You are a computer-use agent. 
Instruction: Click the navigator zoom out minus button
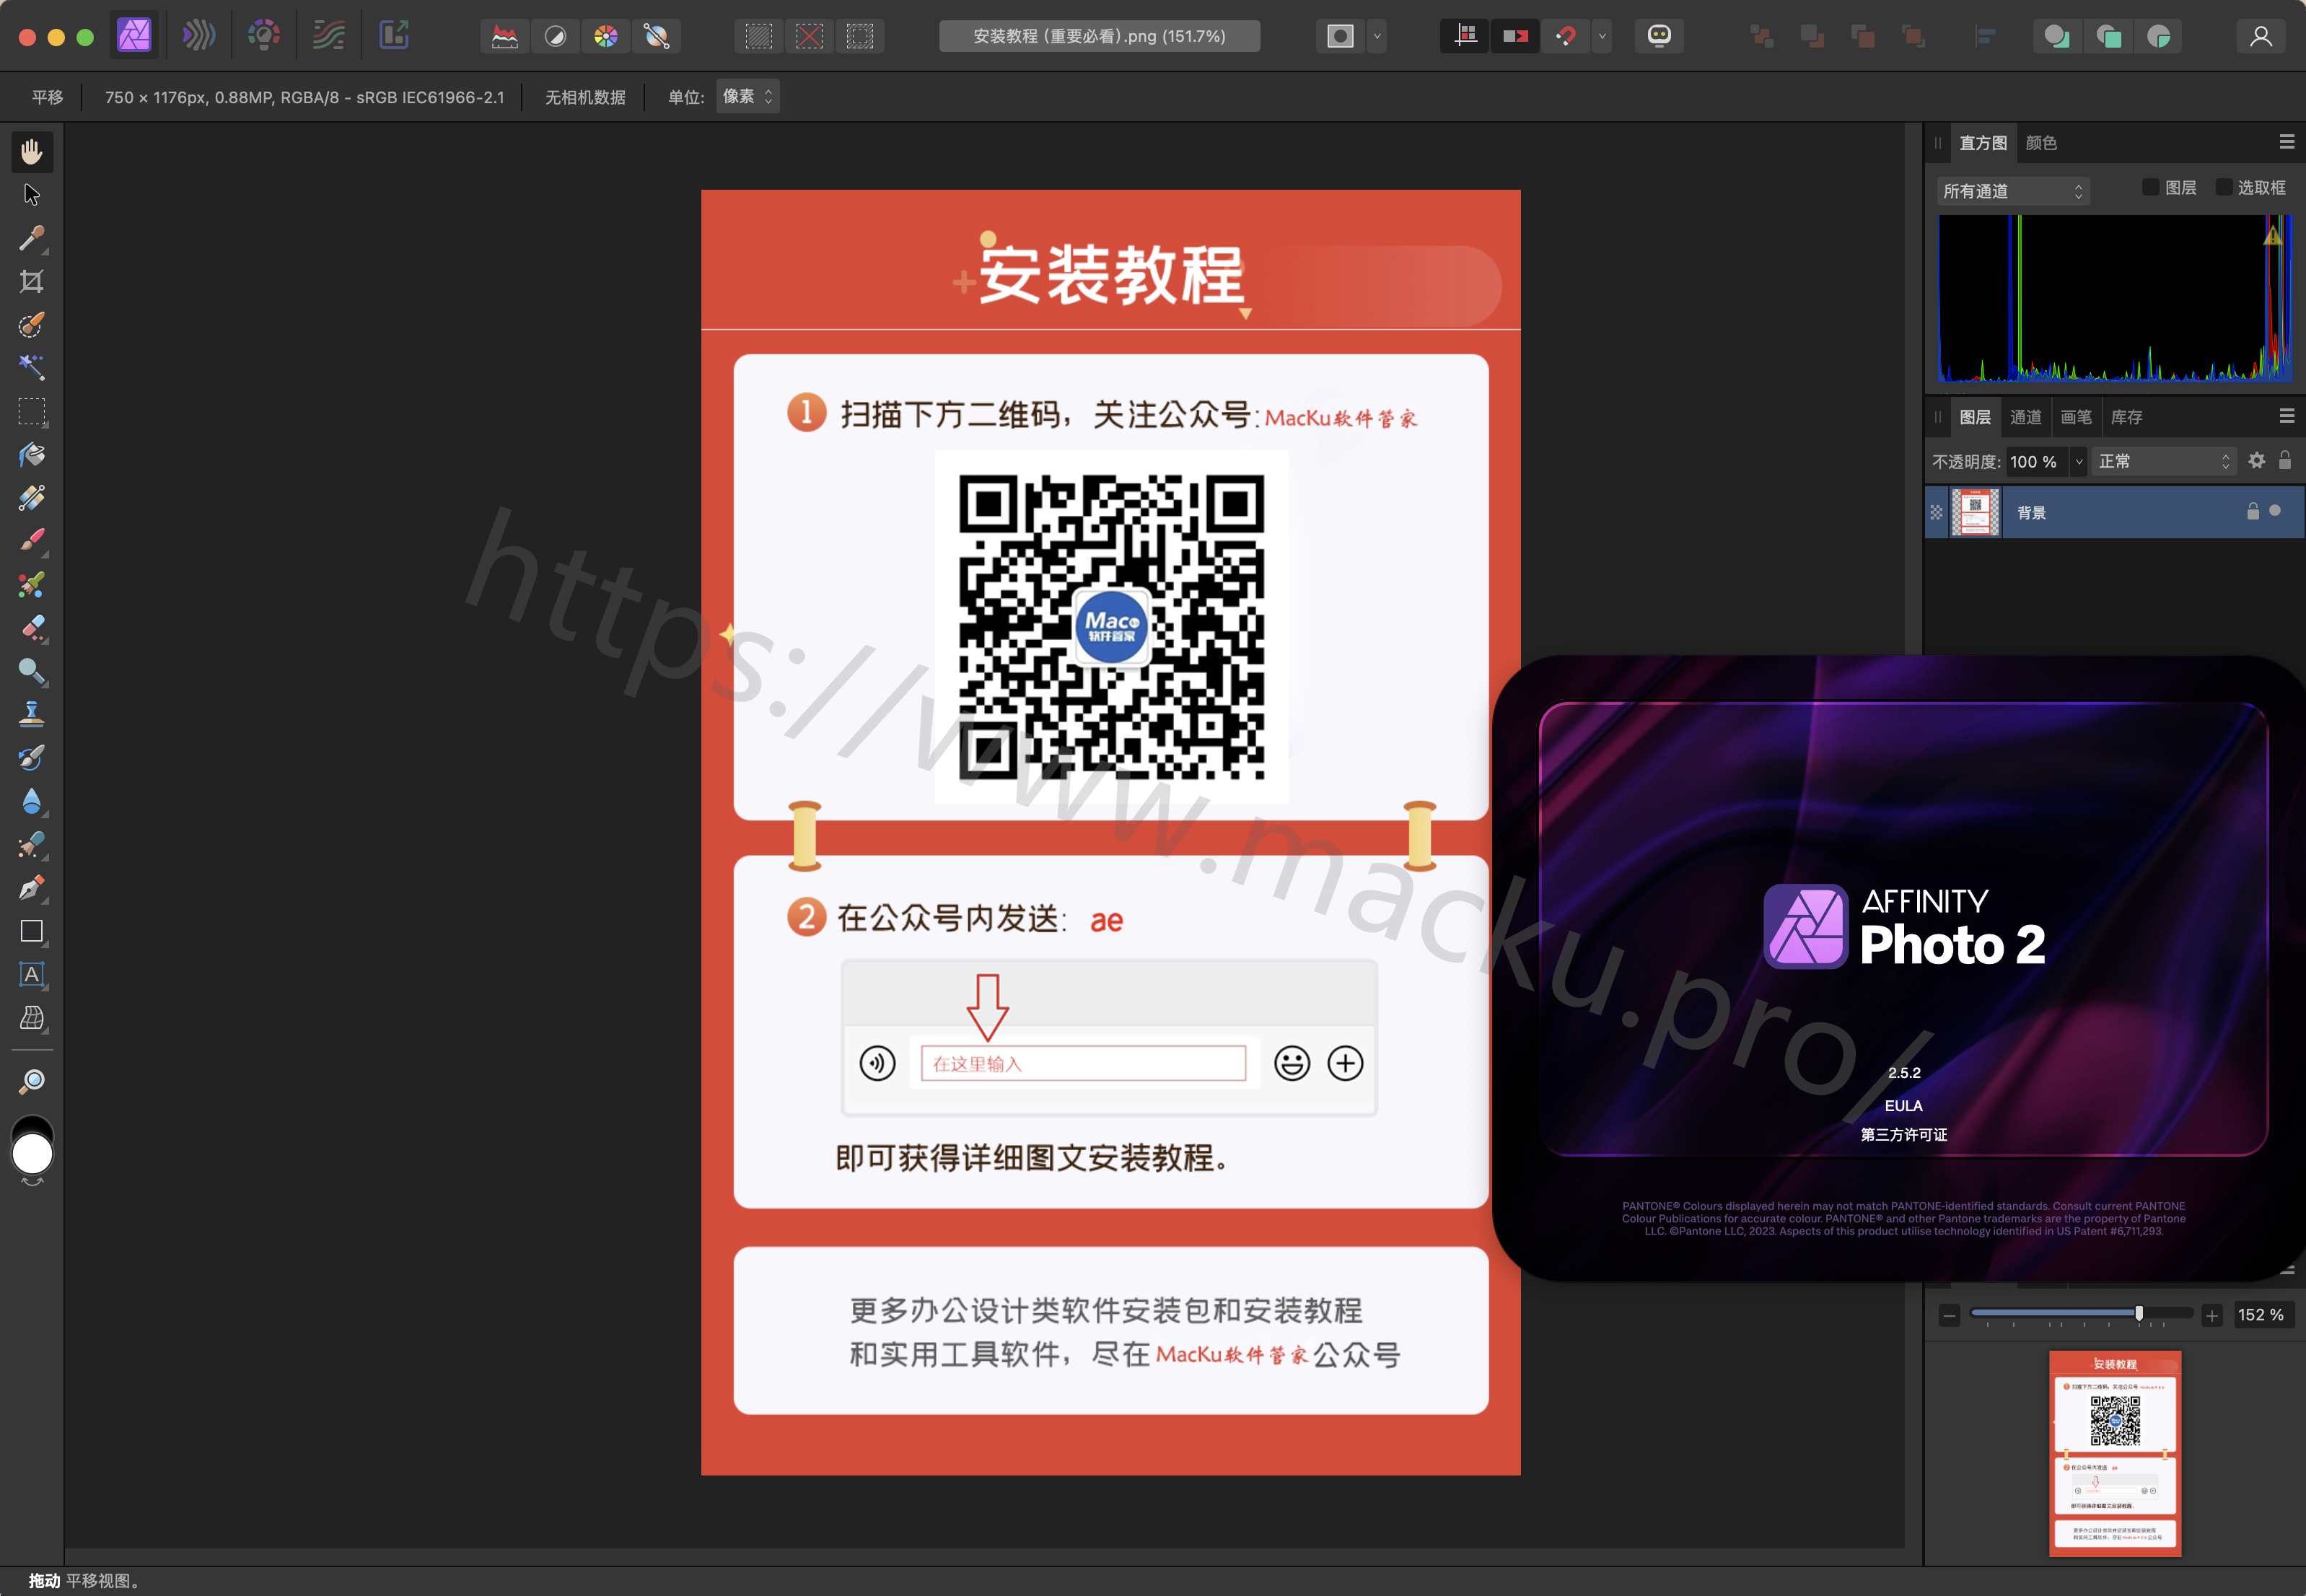(x=1949, y=1316)
